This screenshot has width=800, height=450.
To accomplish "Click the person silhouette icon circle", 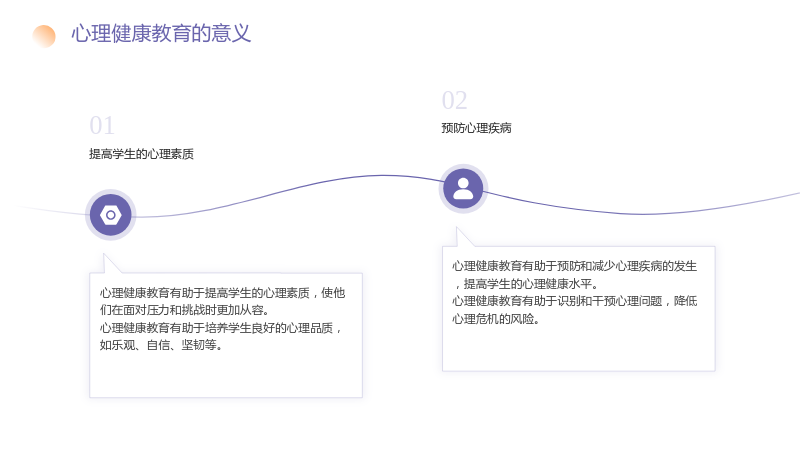I will coord(463,189).
